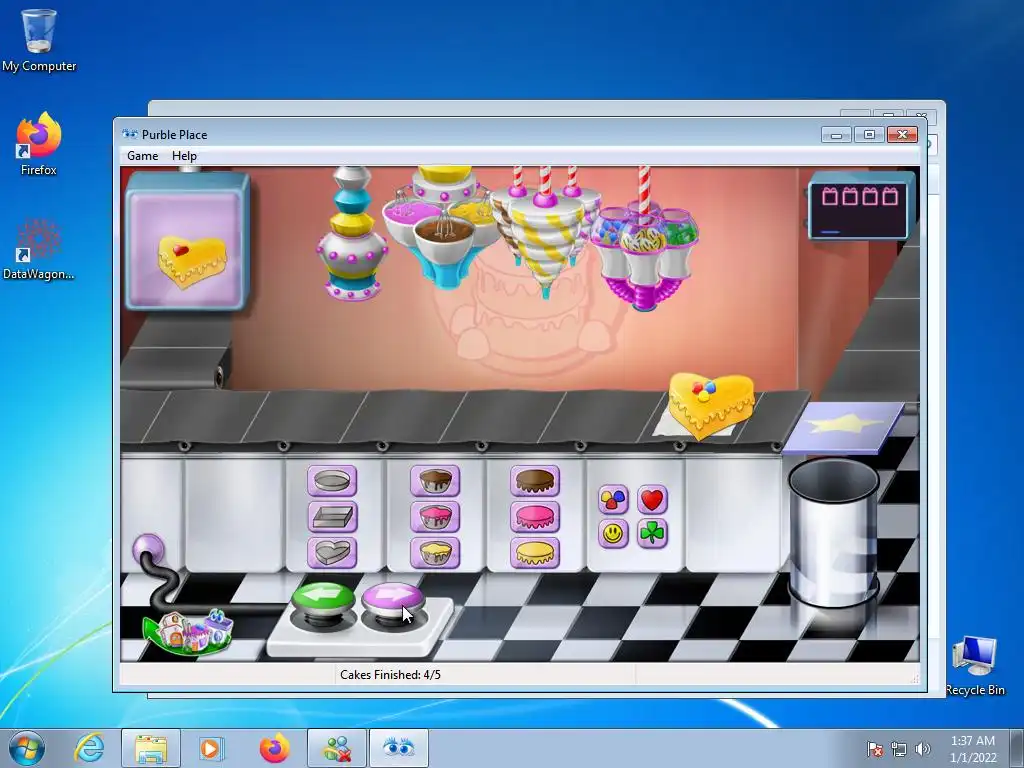Viewport: 1024px width, 768px height.
Task: Switch to the people icon taskbar window
Action: click(x=337, y=748)
